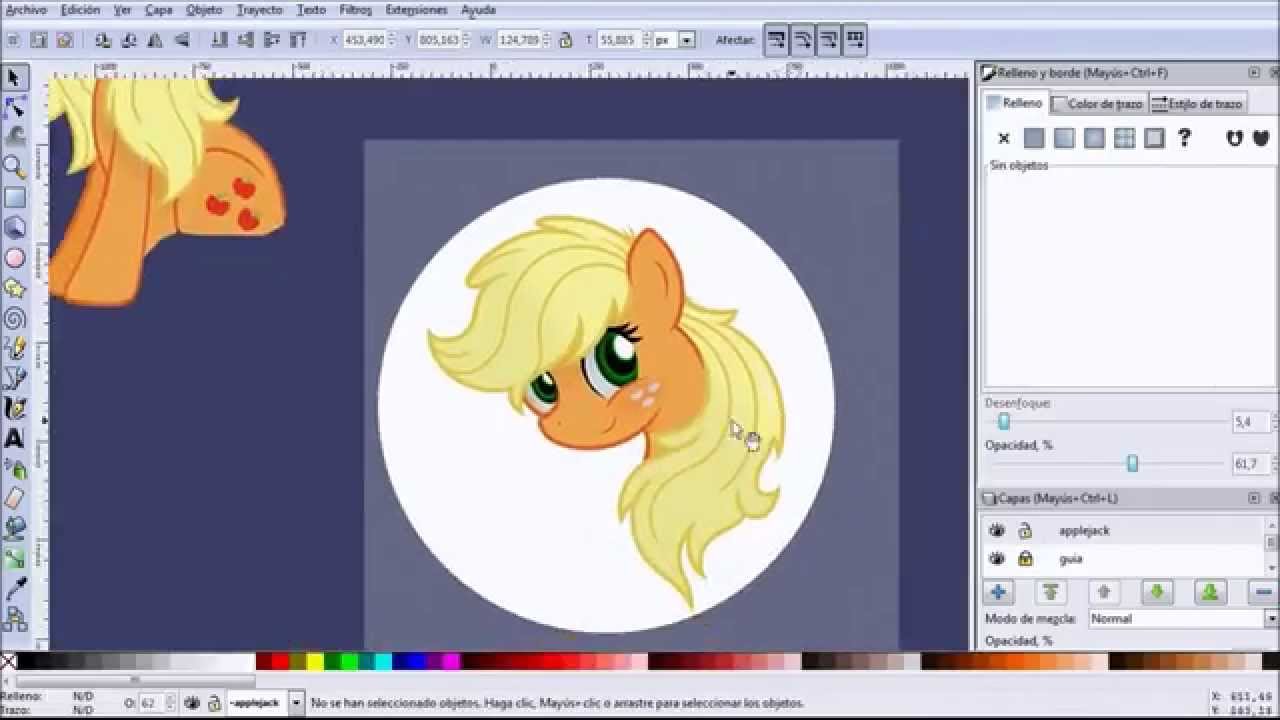
Task: Delete current layer minus button
Action: pos(1264,593)
